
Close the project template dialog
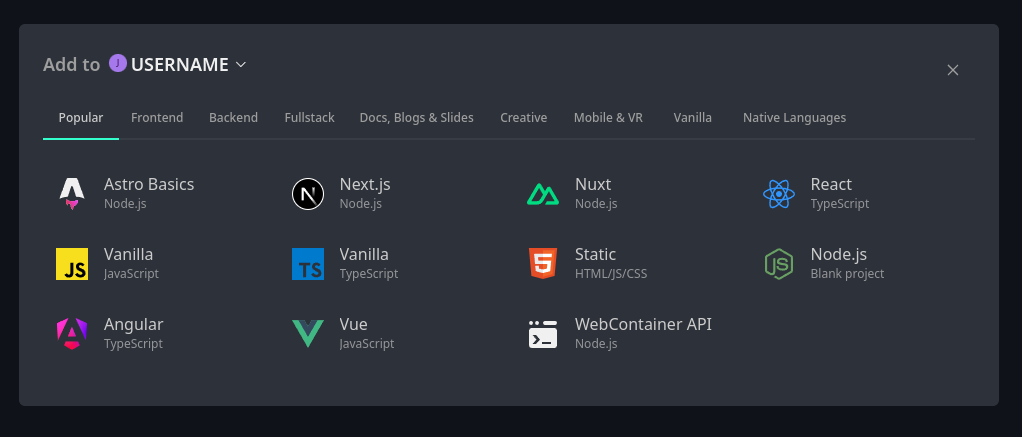pyautogui.click(x=953, y=70)
